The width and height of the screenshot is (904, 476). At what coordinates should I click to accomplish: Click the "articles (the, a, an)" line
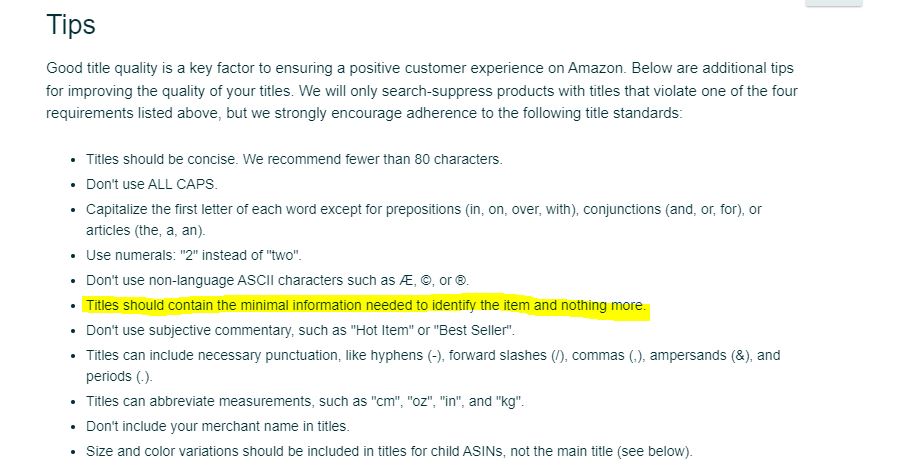click(145, 231)
